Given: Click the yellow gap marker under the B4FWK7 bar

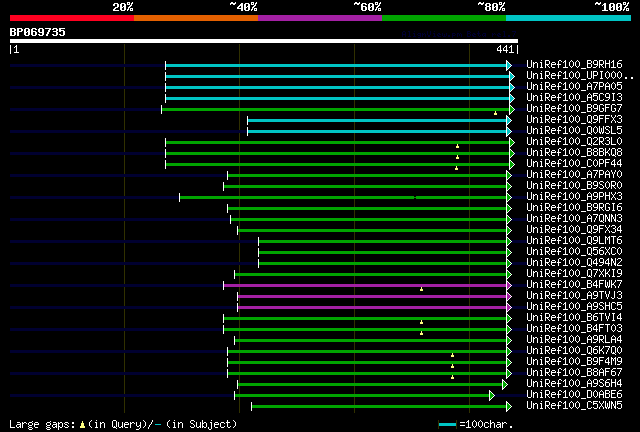Looking at the screenshot, I should click(x=421, y=289).
